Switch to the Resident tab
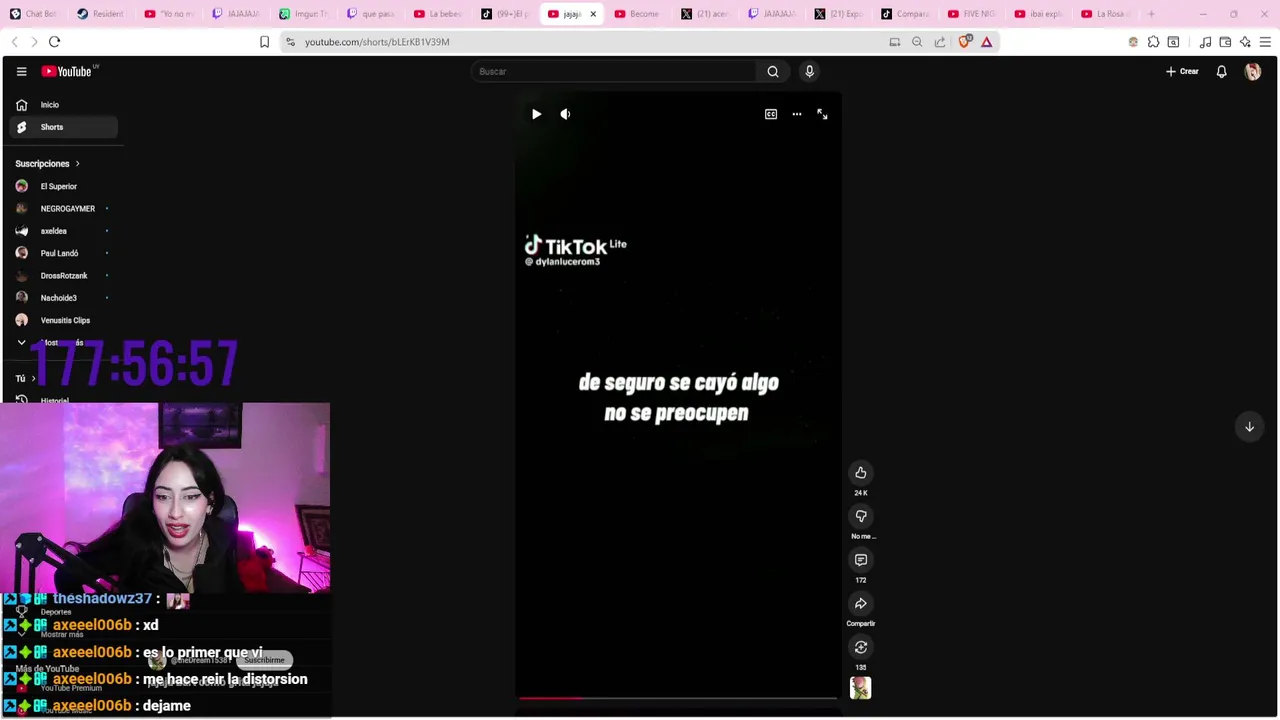The image size is (1280, 720). pyautogui.click(x=102, y=14)
